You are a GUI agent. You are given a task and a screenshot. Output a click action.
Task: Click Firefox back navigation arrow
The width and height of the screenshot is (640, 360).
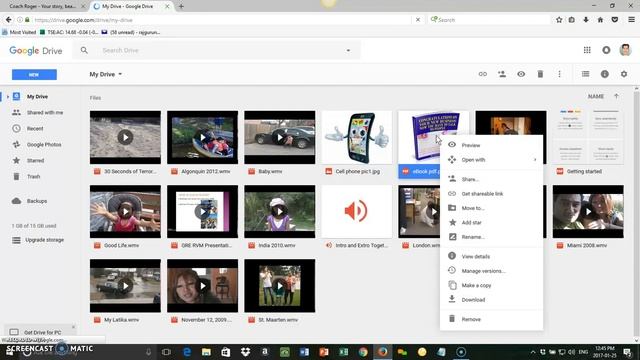click(9, 20)
